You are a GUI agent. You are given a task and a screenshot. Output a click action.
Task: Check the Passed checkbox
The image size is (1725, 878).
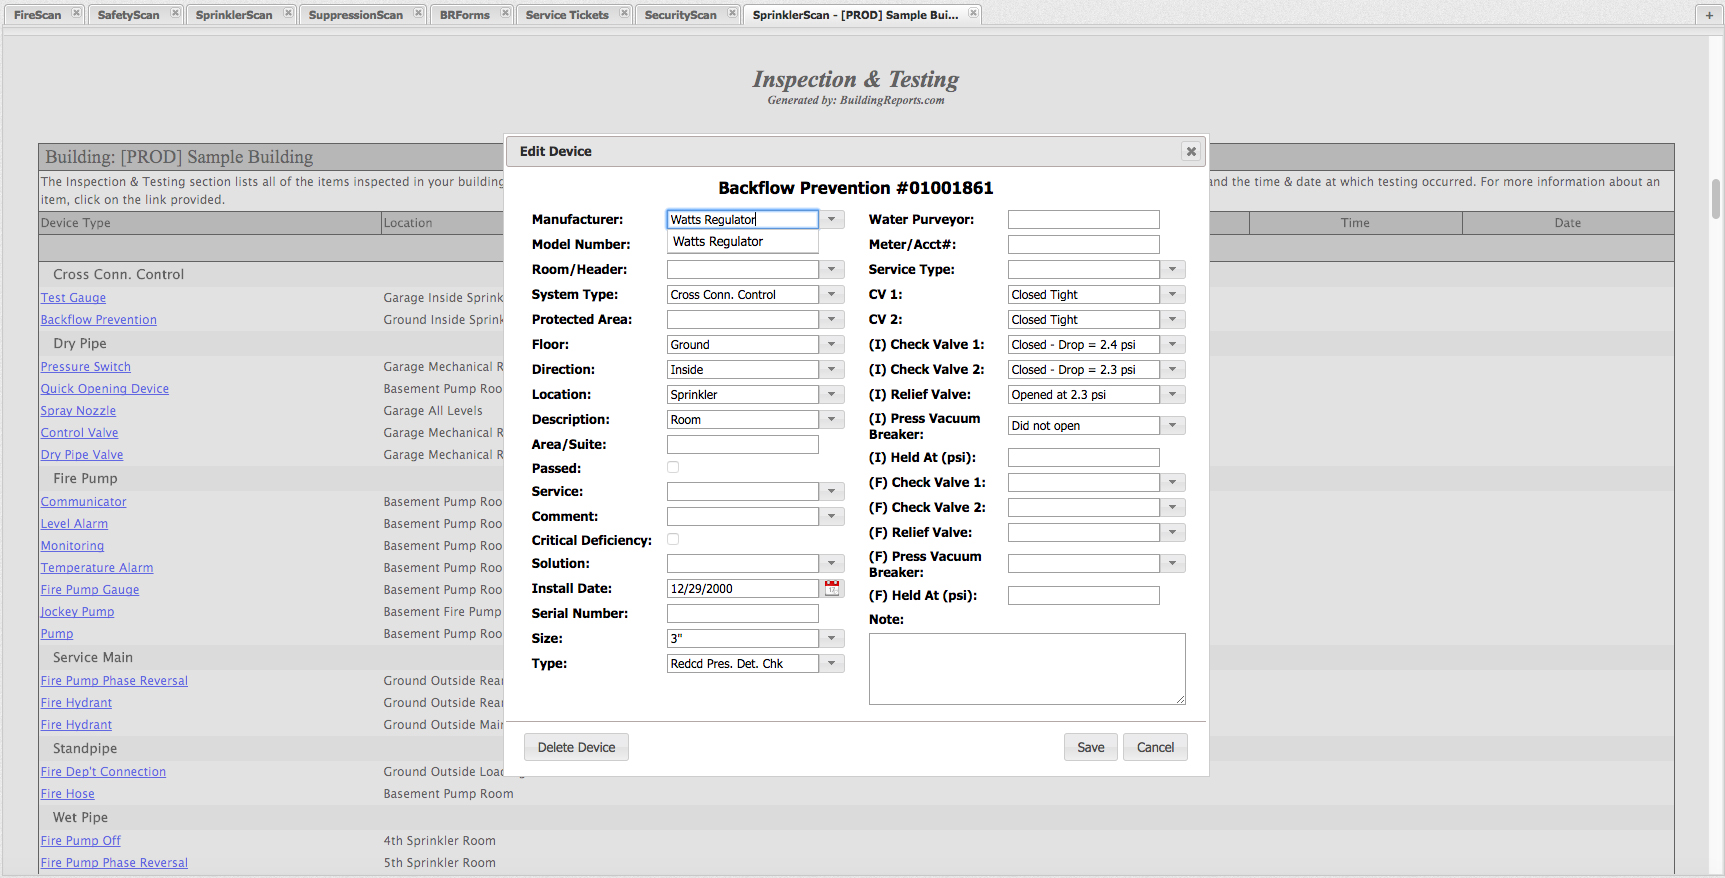coord(673,467)
